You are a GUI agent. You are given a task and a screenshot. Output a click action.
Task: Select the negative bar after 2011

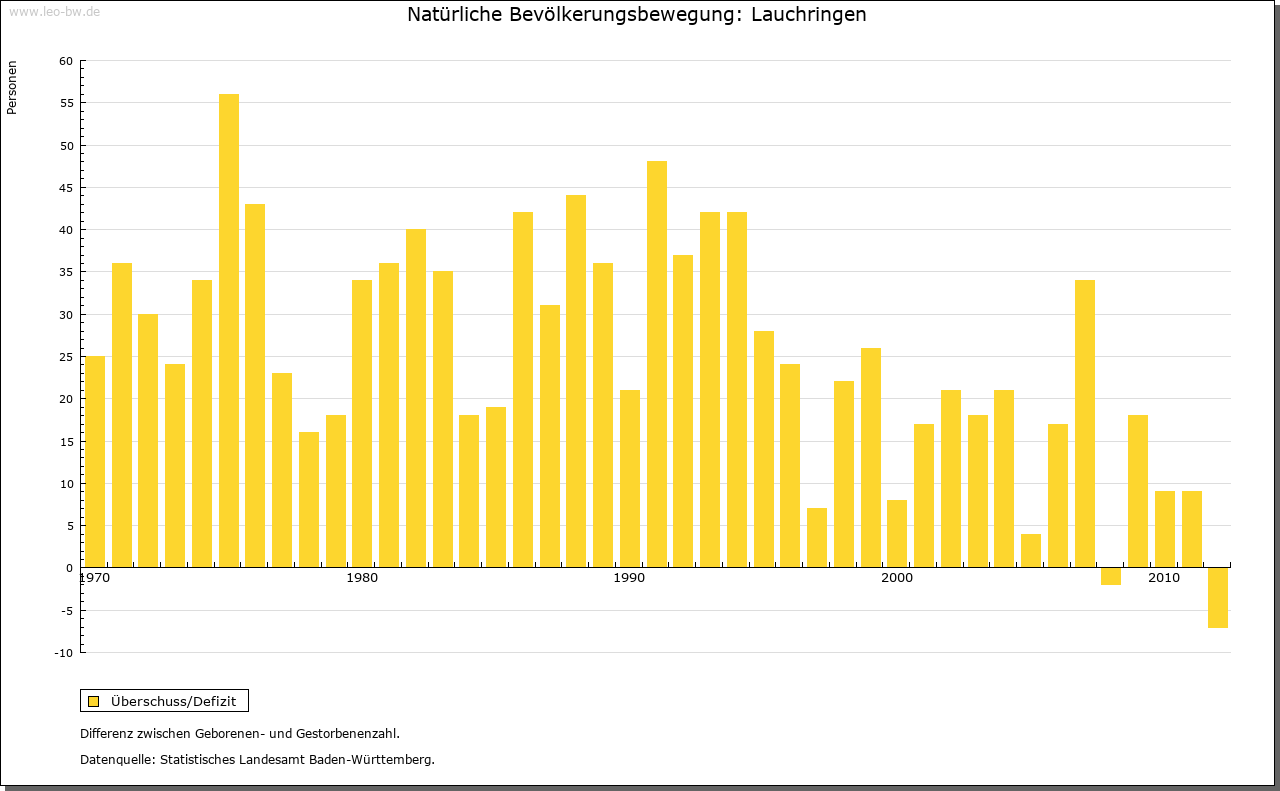1217,598
